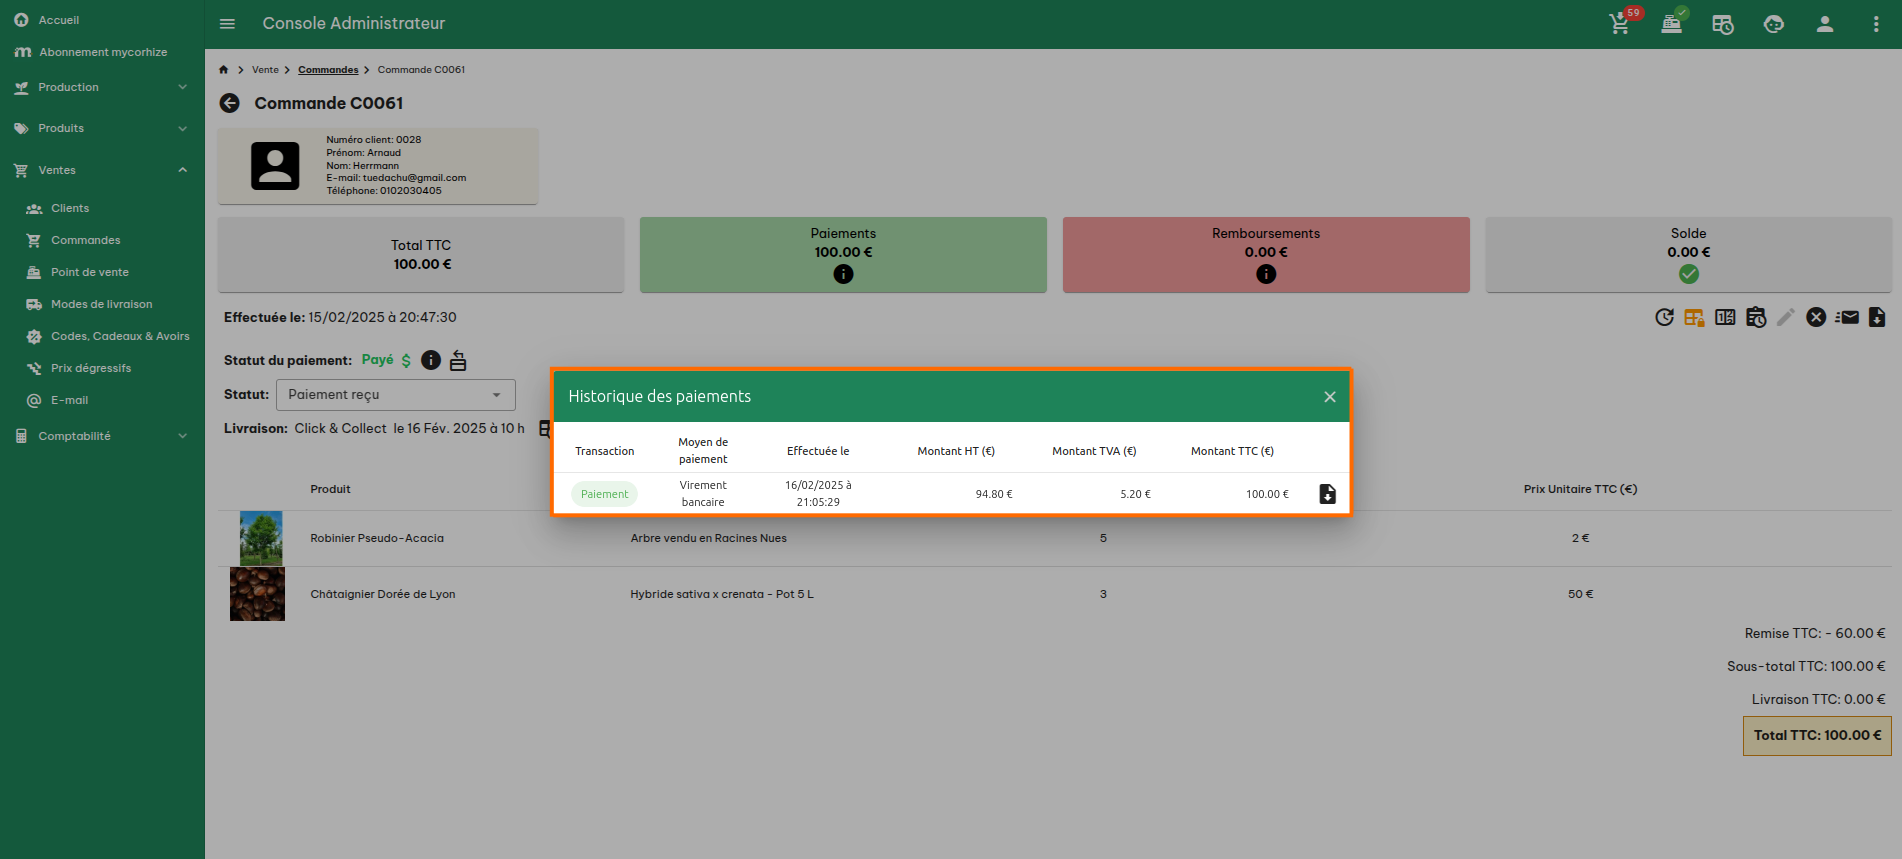1902x859 pixels.
Task: Click info icon under Paiements 100.00 €
Action: click(843, 274)
